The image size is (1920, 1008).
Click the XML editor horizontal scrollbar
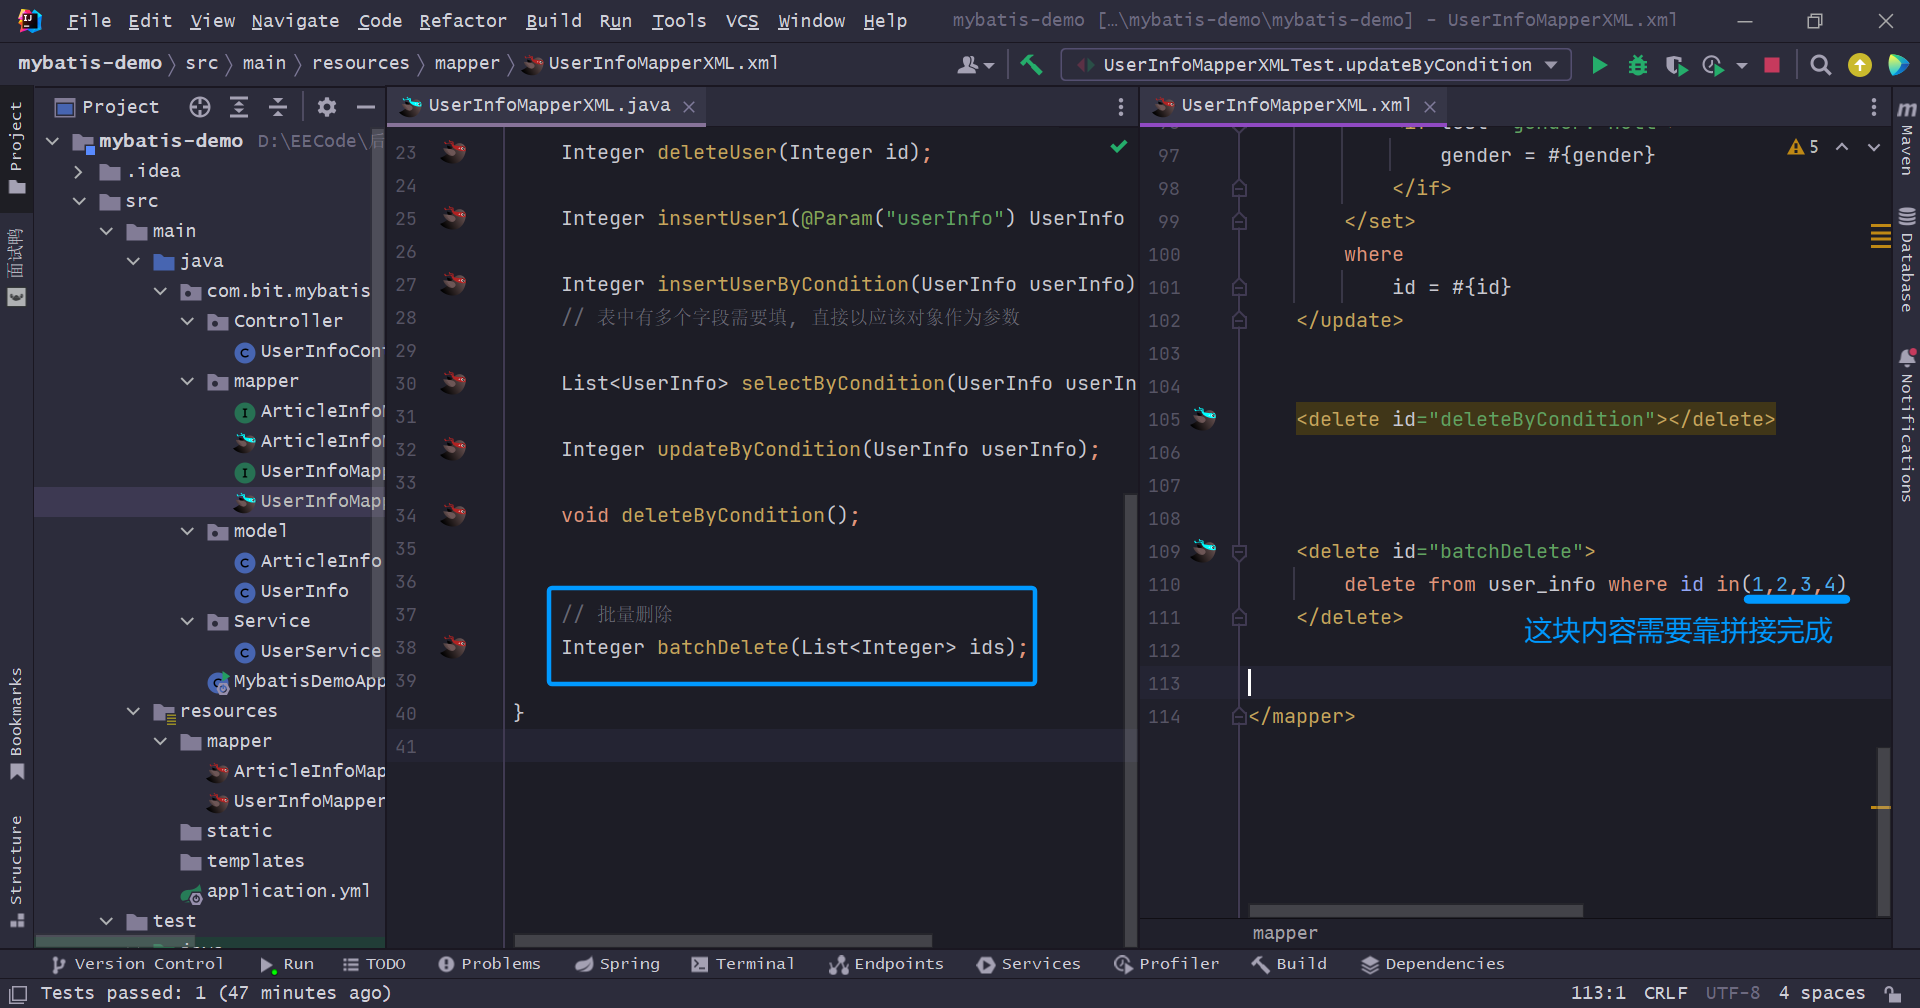click(x=1415, y=911)
